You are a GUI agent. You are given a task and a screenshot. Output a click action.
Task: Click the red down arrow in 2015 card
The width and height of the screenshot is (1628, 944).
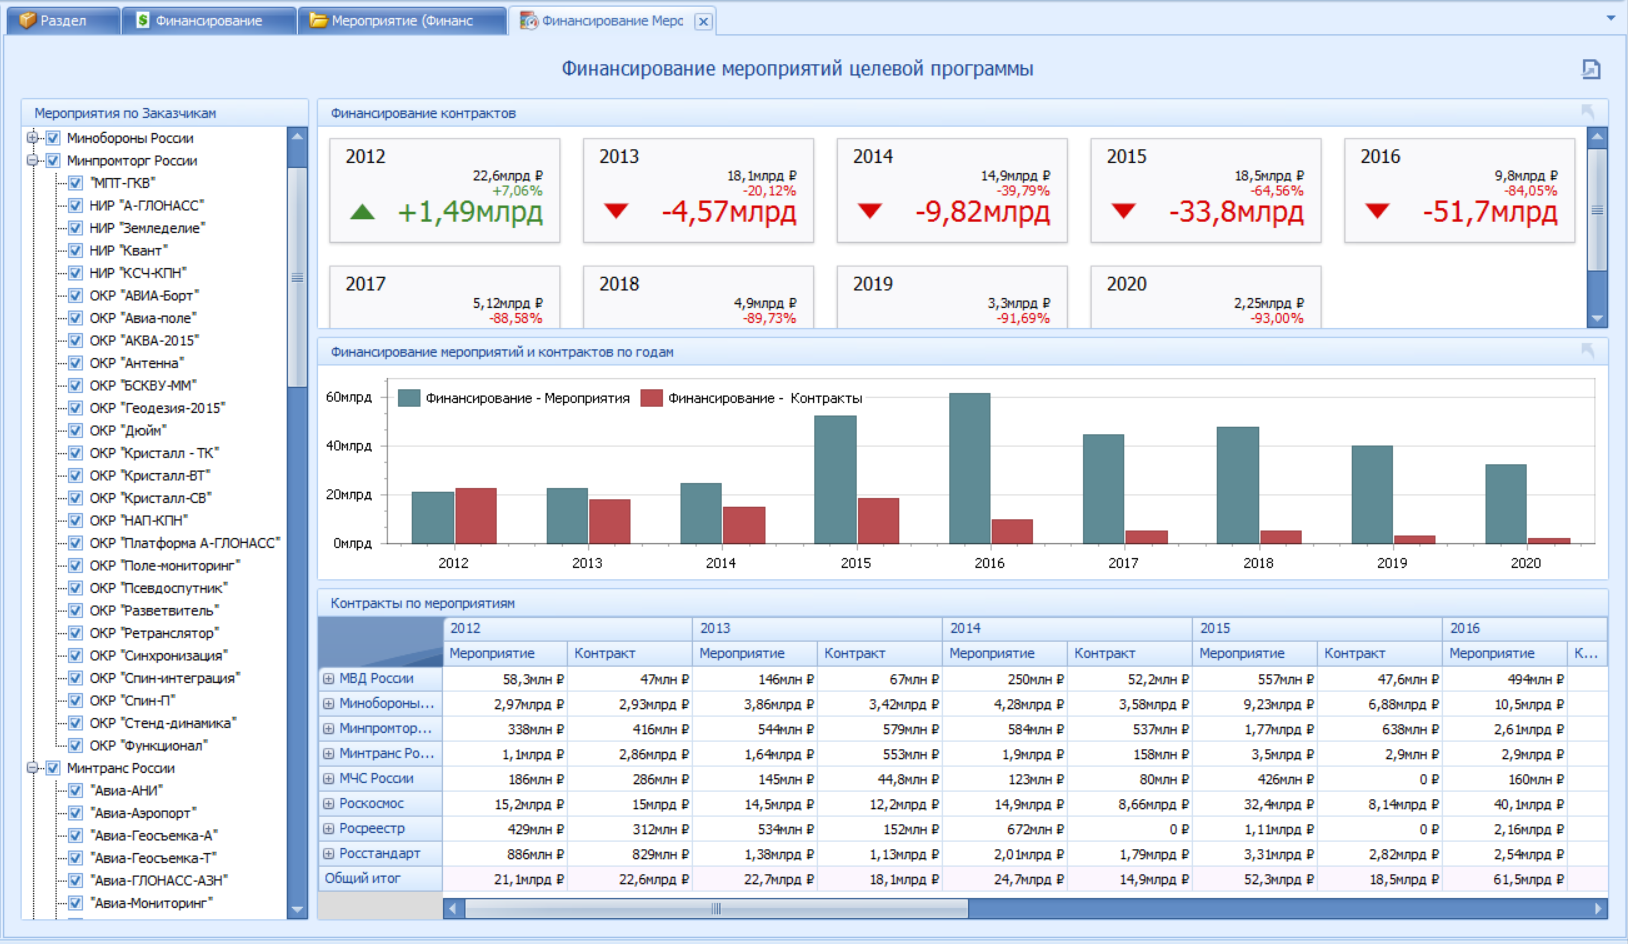click(x=1124, y=211)
